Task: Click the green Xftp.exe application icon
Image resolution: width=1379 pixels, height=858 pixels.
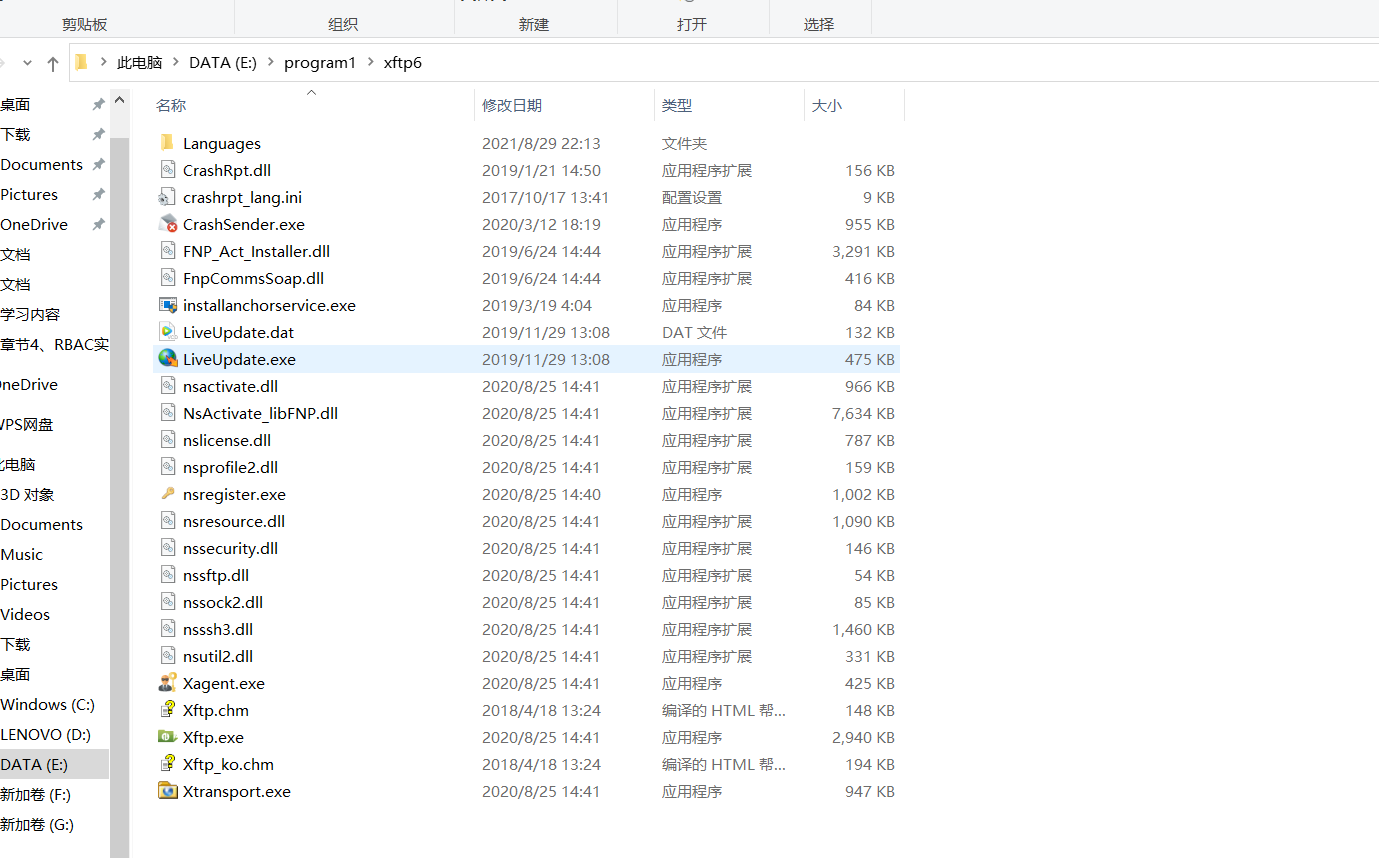Action: point(167,737)
